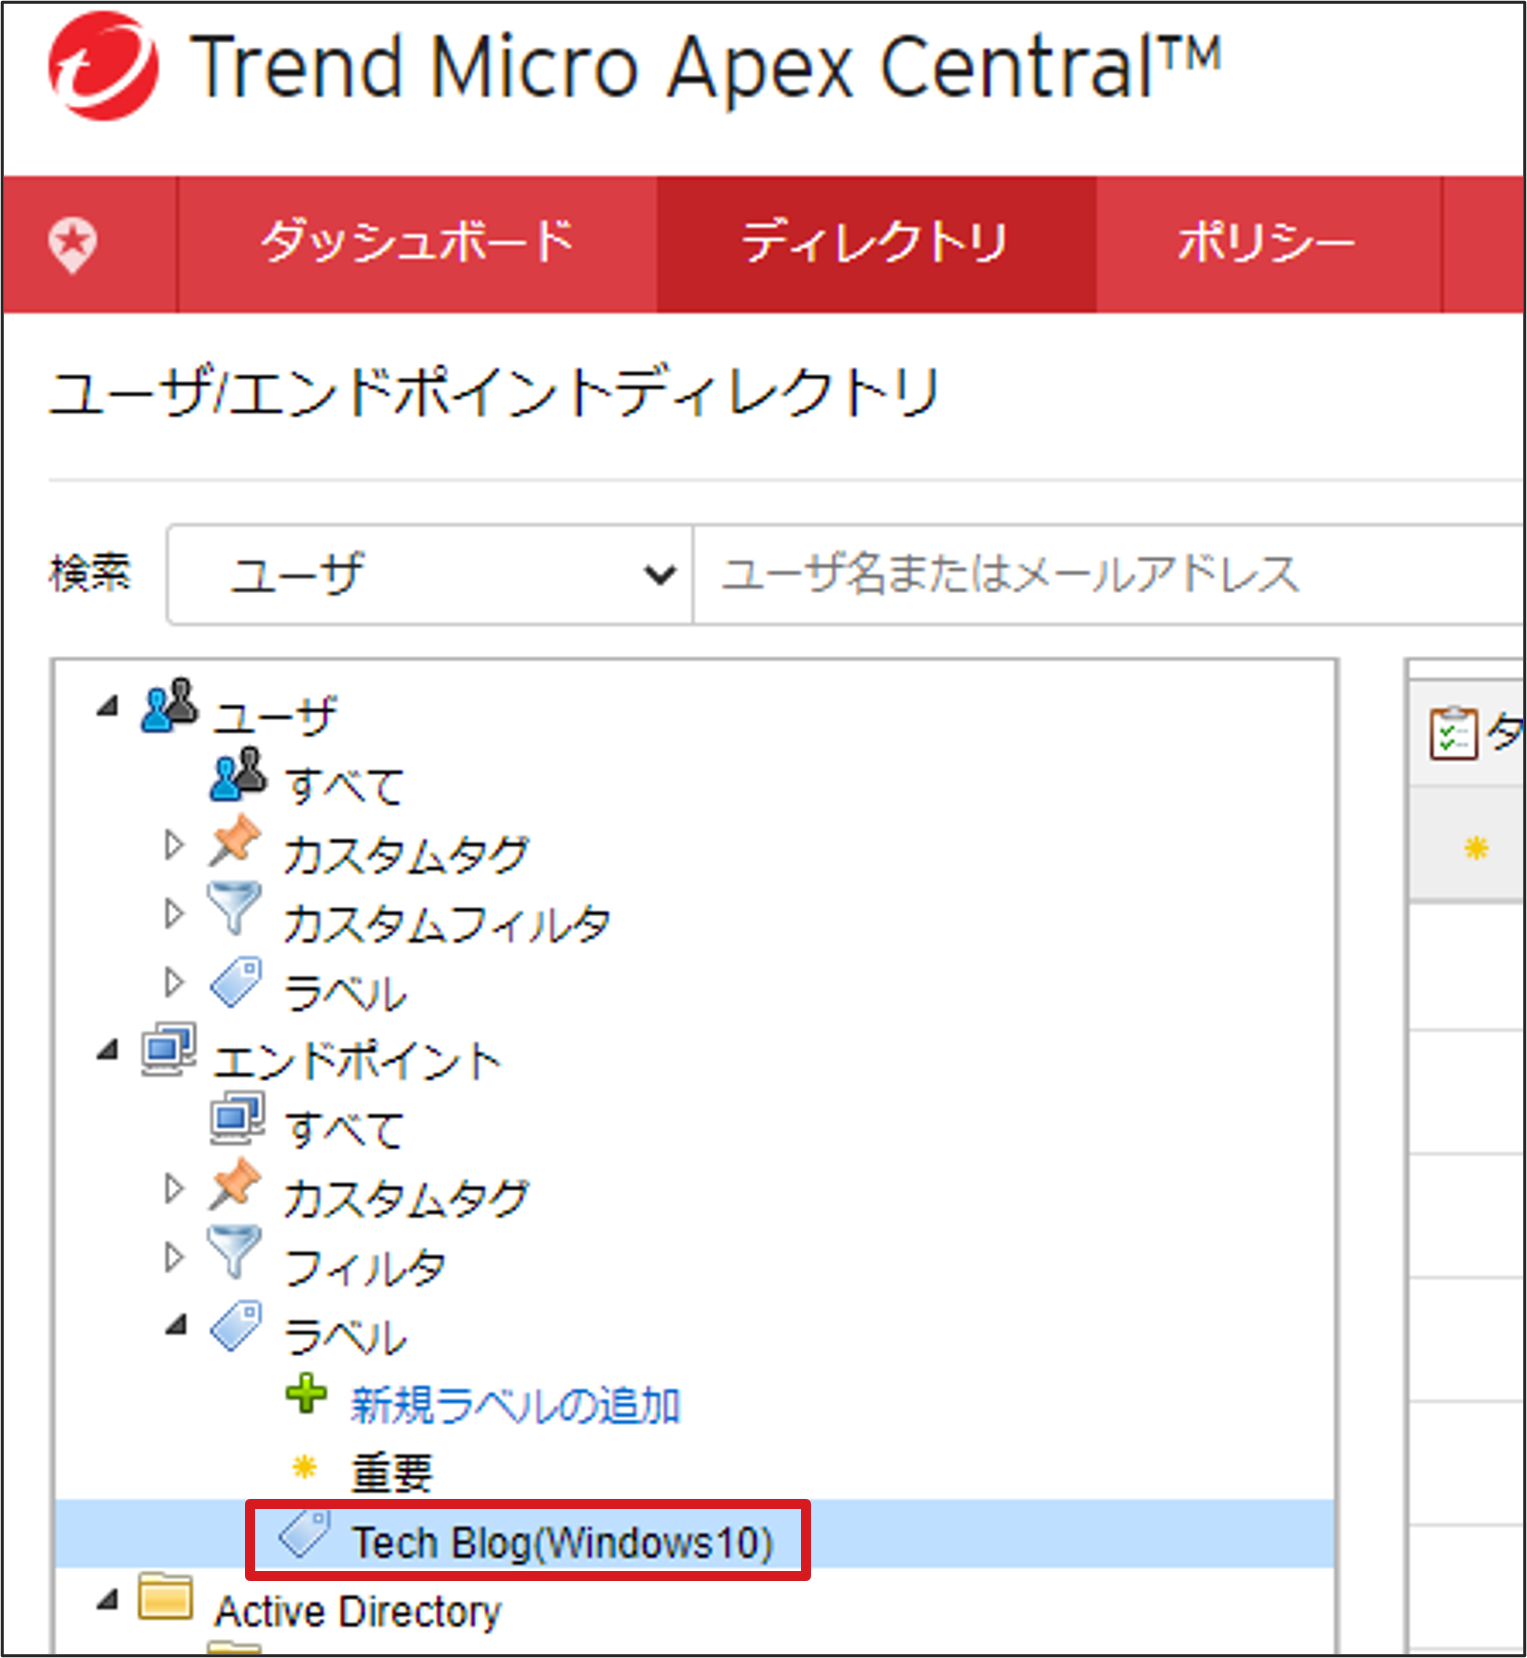Click the users icon beside すべて under ユーザ
The width and height of the screenshot is (1527, 1658).
coord(238,775)
